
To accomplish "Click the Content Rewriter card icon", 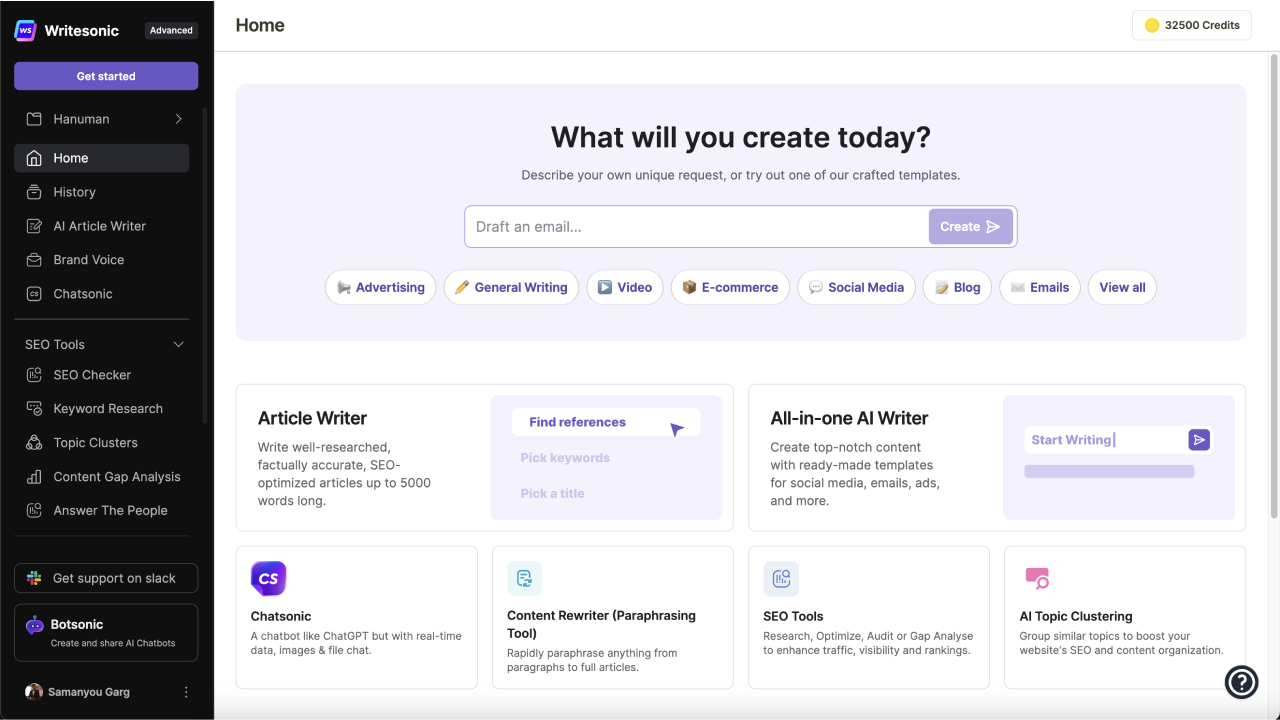I will [524, 578].
